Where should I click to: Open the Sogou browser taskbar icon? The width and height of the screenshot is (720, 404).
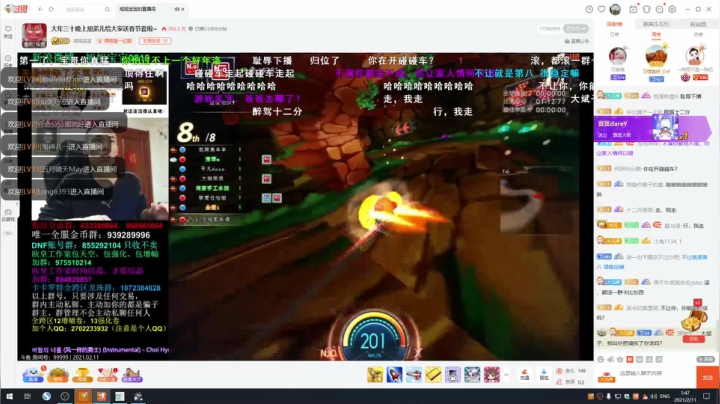[46, 396]
